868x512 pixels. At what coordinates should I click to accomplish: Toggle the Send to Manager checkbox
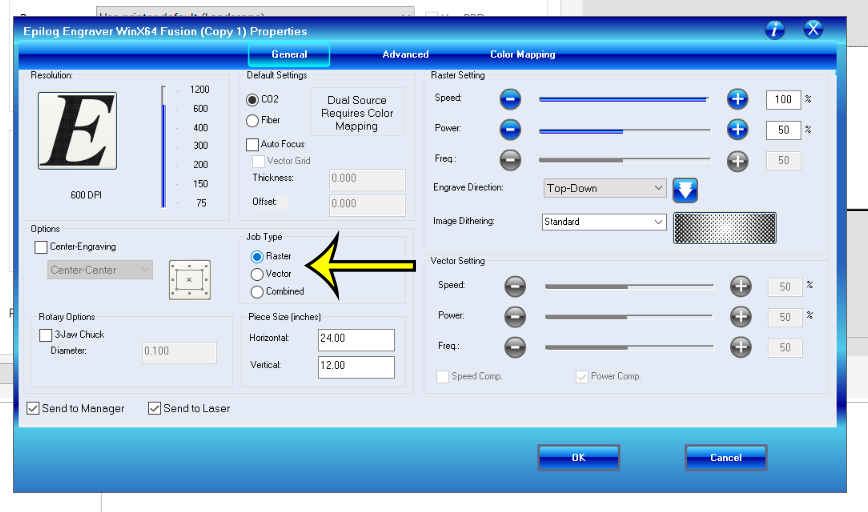point(33,408)
